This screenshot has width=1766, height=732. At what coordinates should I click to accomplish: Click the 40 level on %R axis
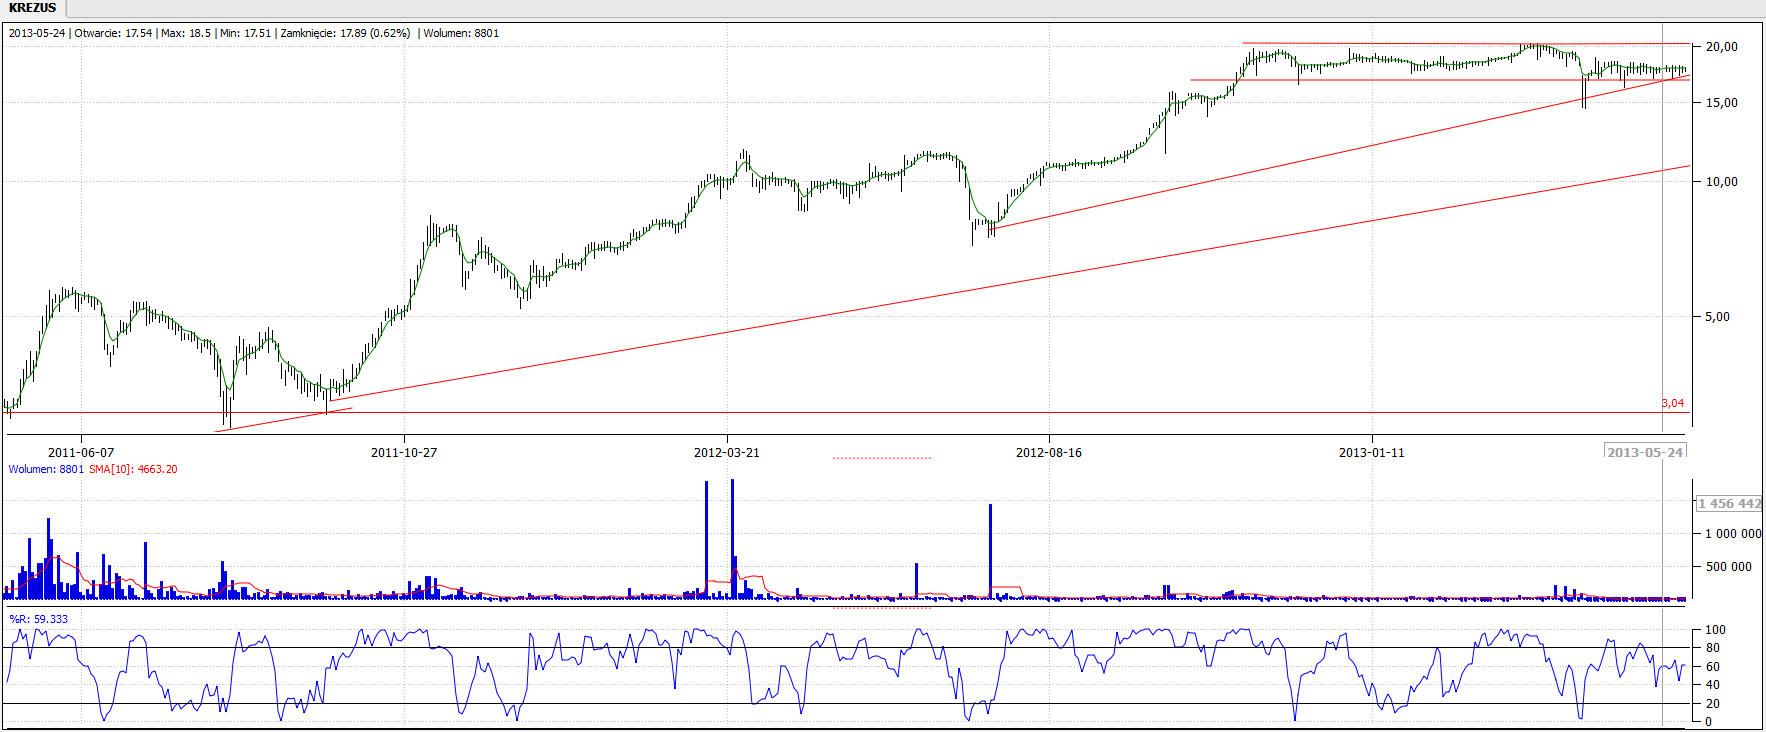coord(1713,685)
